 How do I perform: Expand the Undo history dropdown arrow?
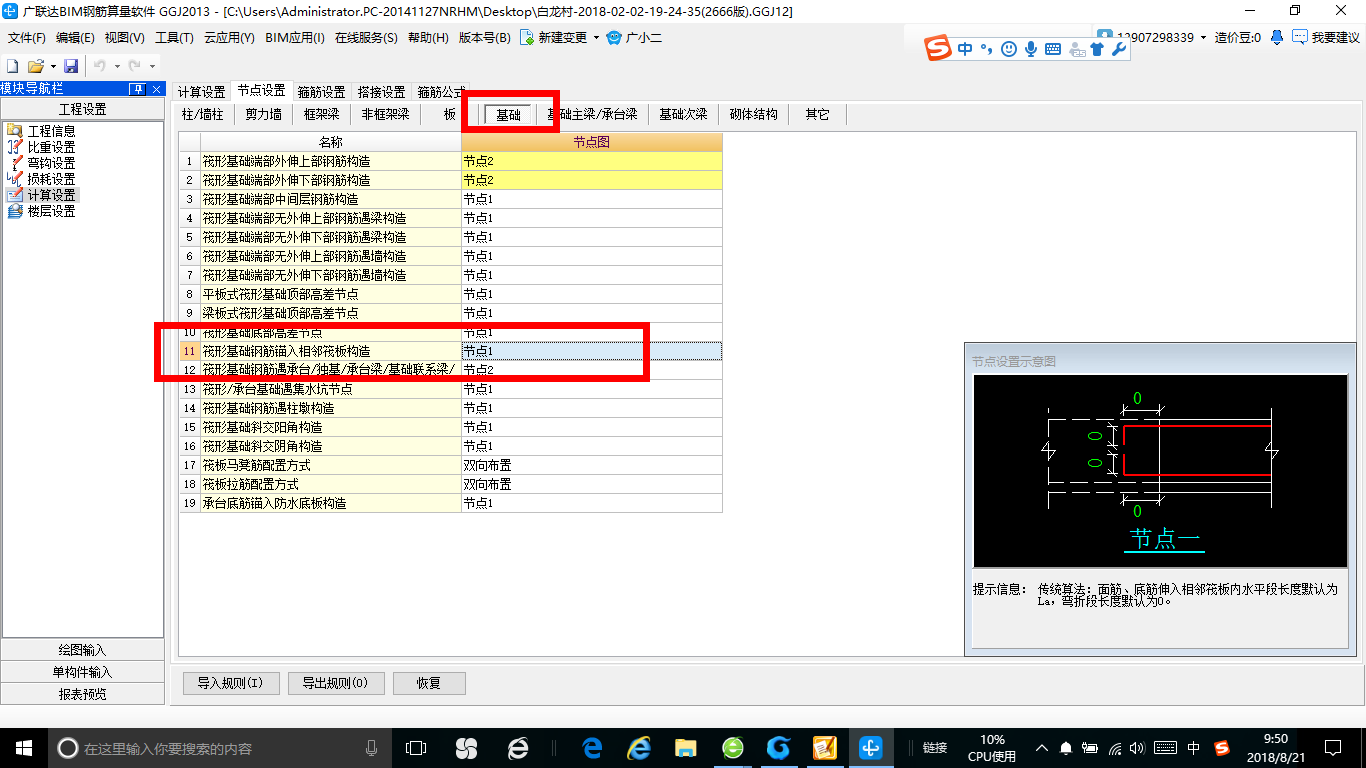(117, 67)
